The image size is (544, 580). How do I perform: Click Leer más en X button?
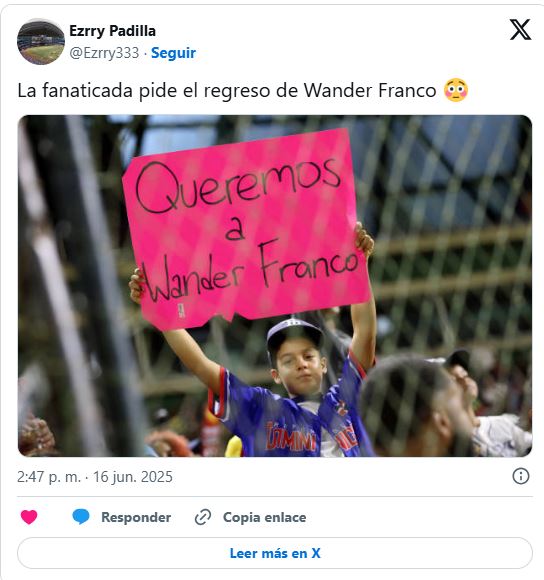point(275,553)
